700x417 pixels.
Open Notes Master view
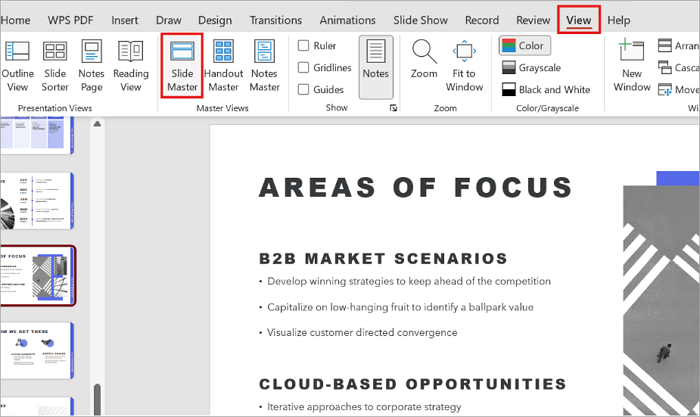[264, 66]
